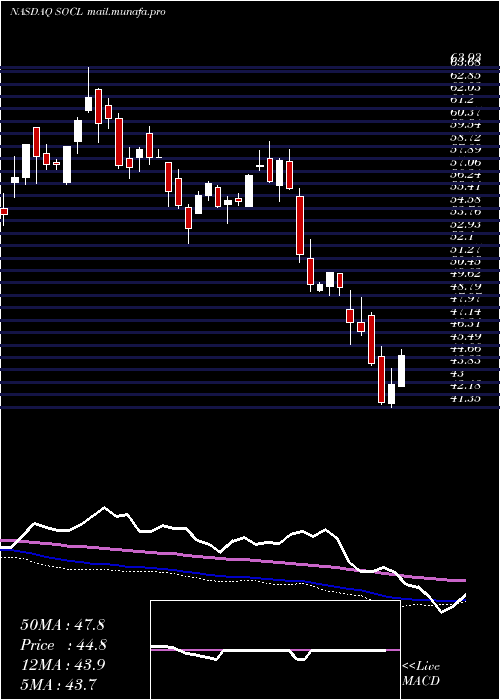Click the 45.49 price axis label
500x700 pixels.
pyautogui.click(x=465, y=336)
